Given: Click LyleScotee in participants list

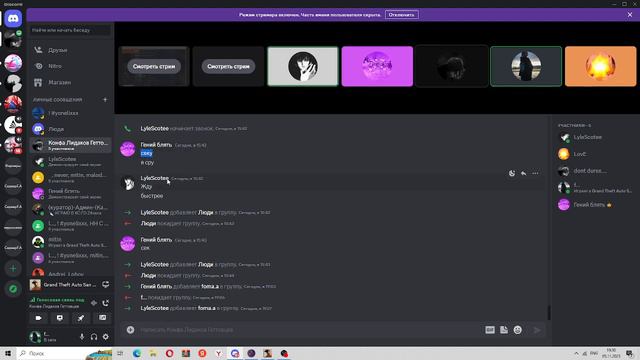Looking at the screenshot, I should pos(595,137).
